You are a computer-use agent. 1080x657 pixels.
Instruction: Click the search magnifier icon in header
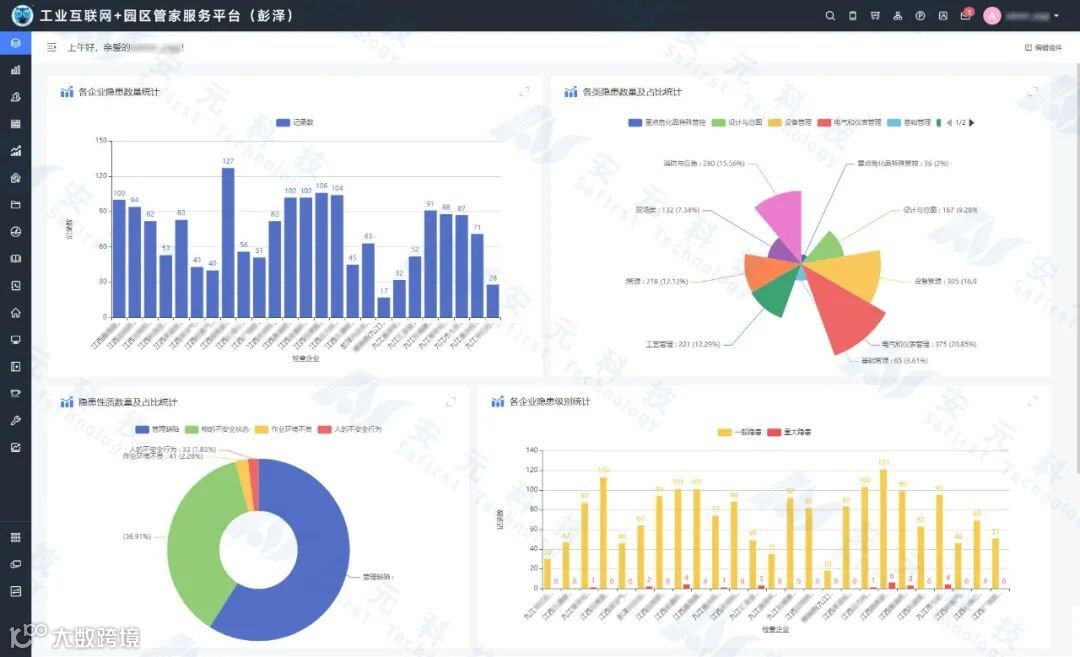(830, 16)
